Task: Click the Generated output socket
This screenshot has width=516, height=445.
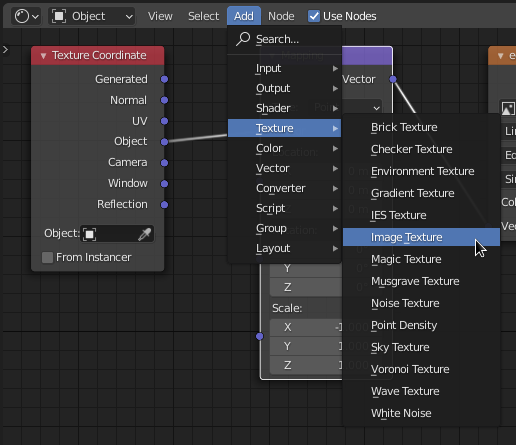Action: [x=164, y=79]
